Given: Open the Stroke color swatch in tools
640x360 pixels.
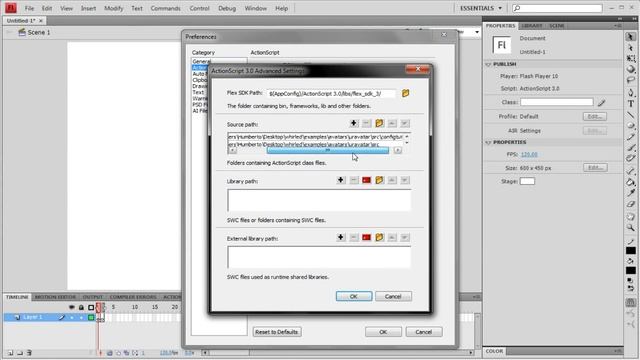Looking at the screenshot, I should 631,251.
